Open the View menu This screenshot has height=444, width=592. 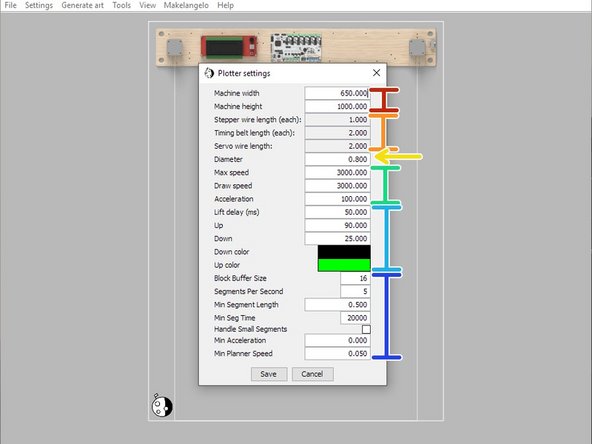point(147,5)
